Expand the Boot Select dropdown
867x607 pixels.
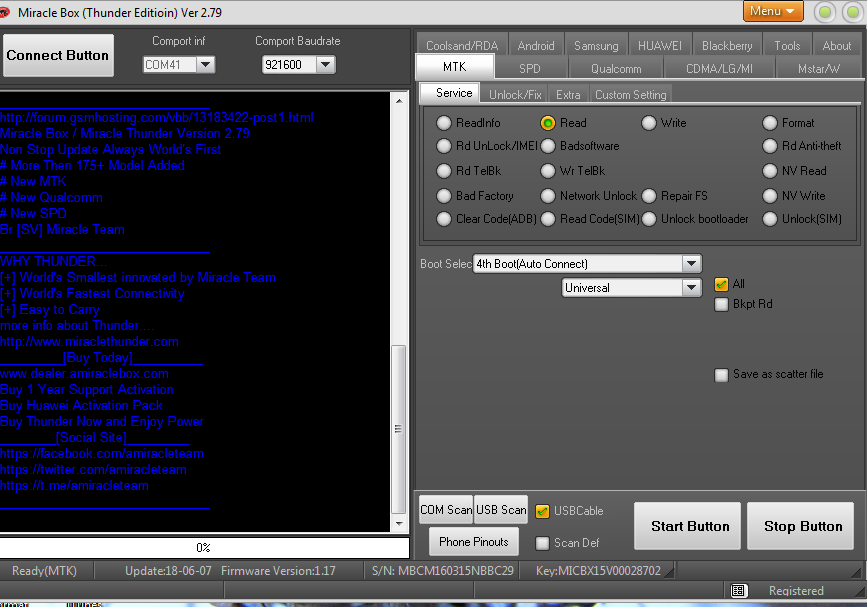pyautogui.click(x=691, y=264)
